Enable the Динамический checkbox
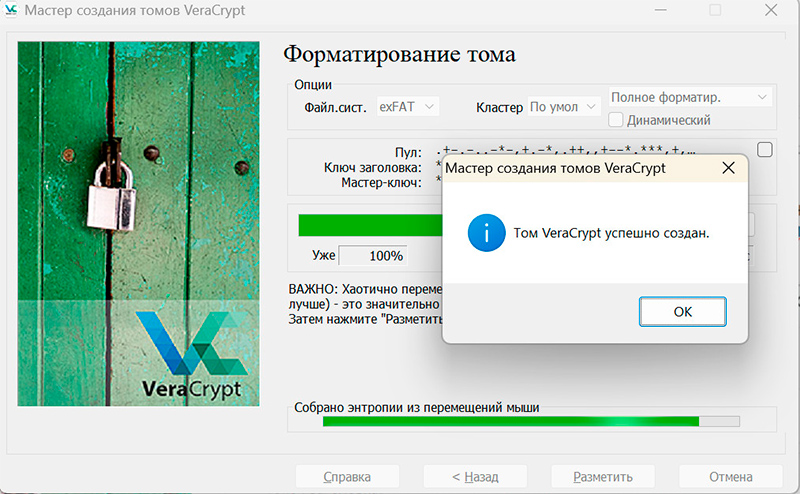 (x=616, y=120)
